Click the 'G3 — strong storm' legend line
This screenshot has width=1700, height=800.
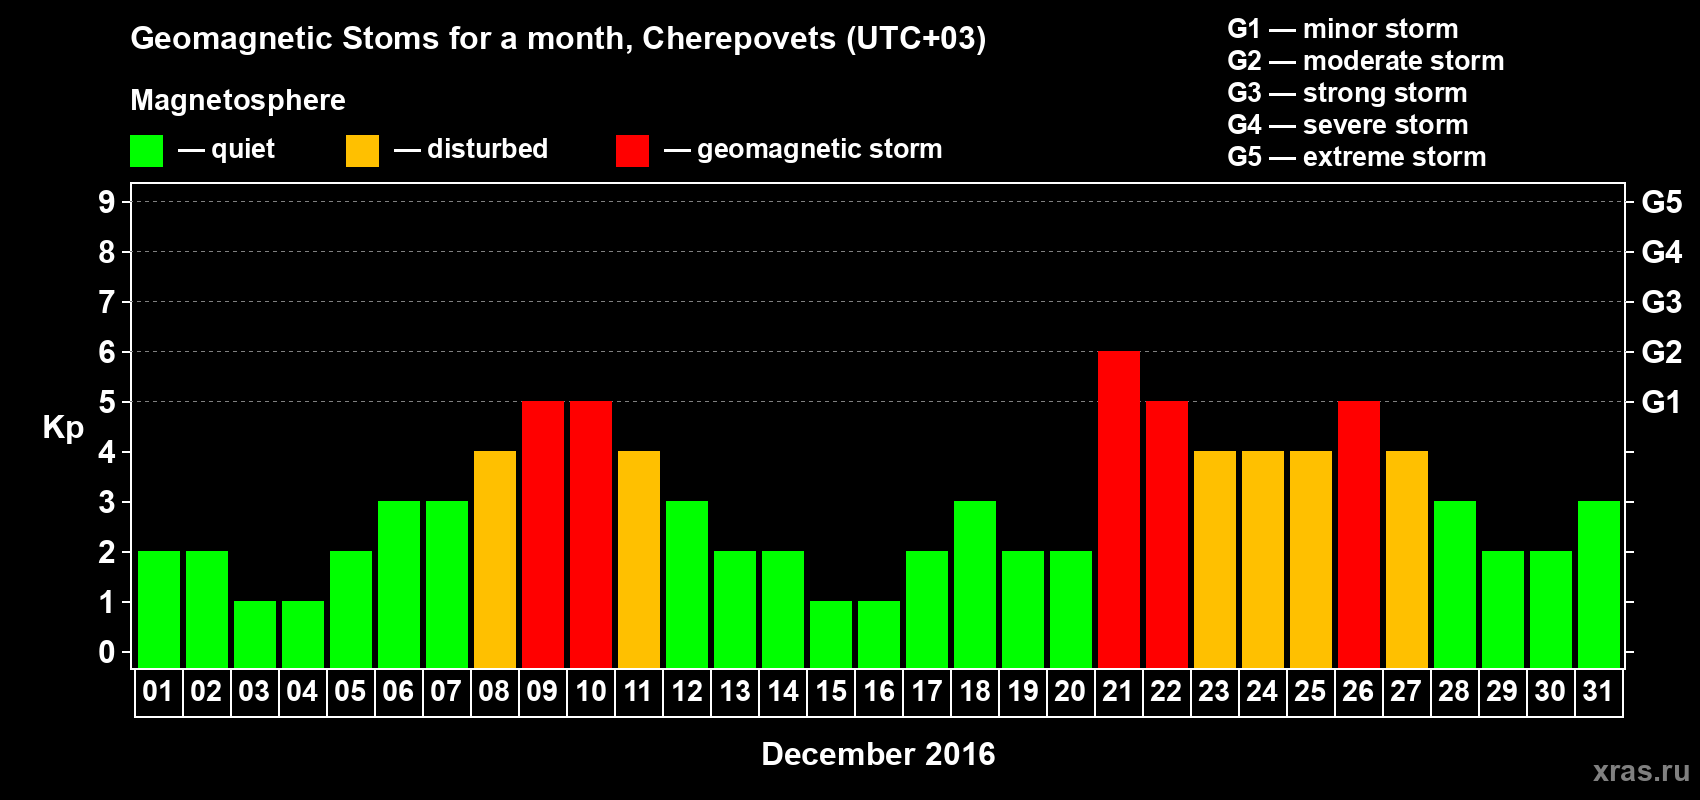click(x=1347, y=93)
